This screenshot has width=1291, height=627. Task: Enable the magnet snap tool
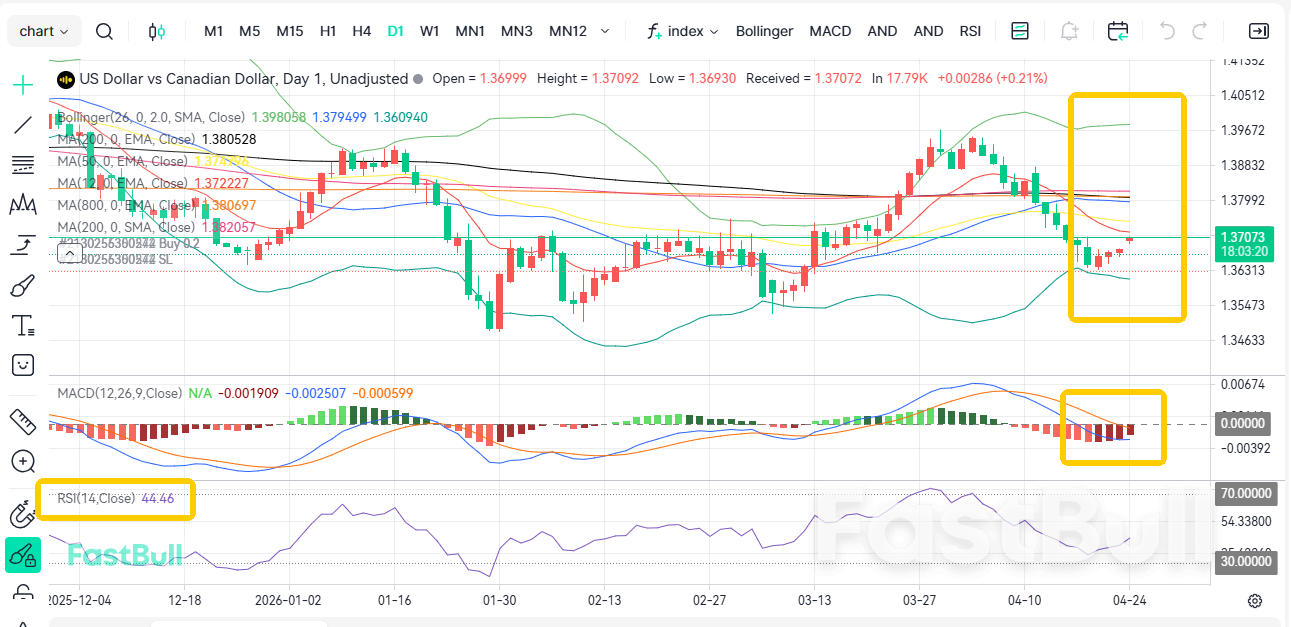22,514
